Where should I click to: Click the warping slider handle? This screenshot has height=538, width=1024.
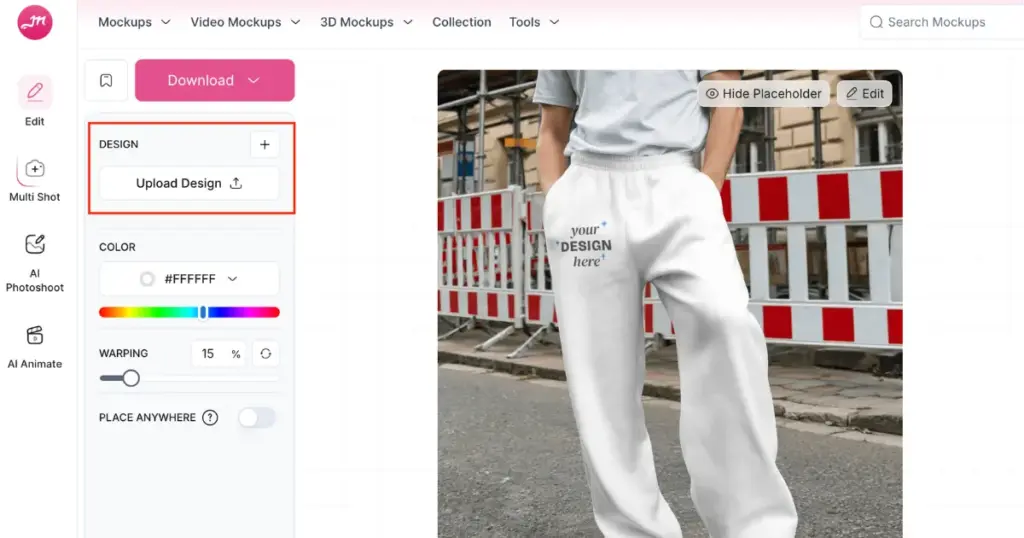(131, 378)
